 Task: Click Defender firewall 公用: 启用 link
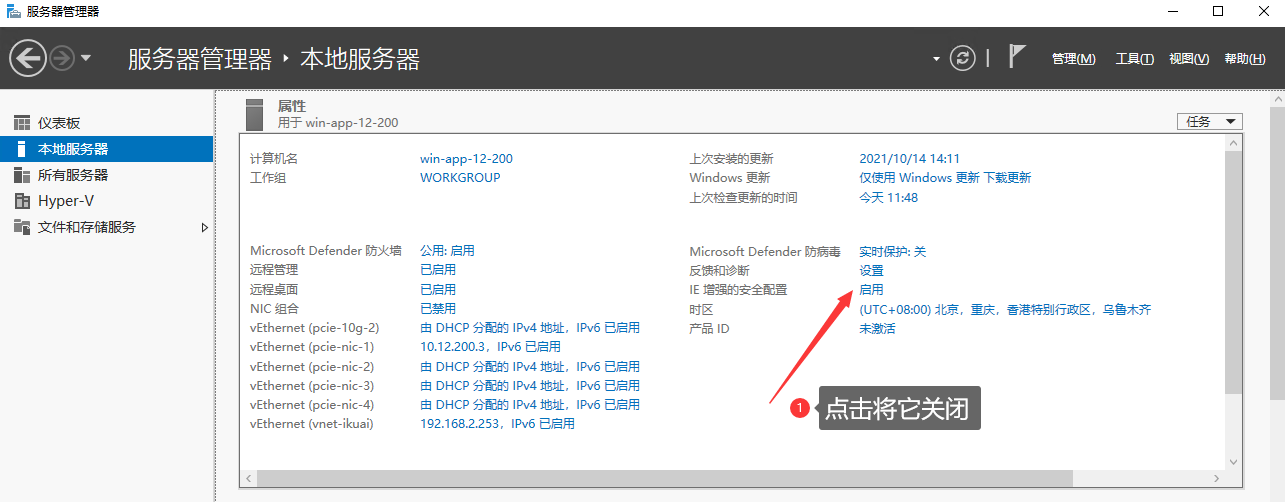point(447,251)
